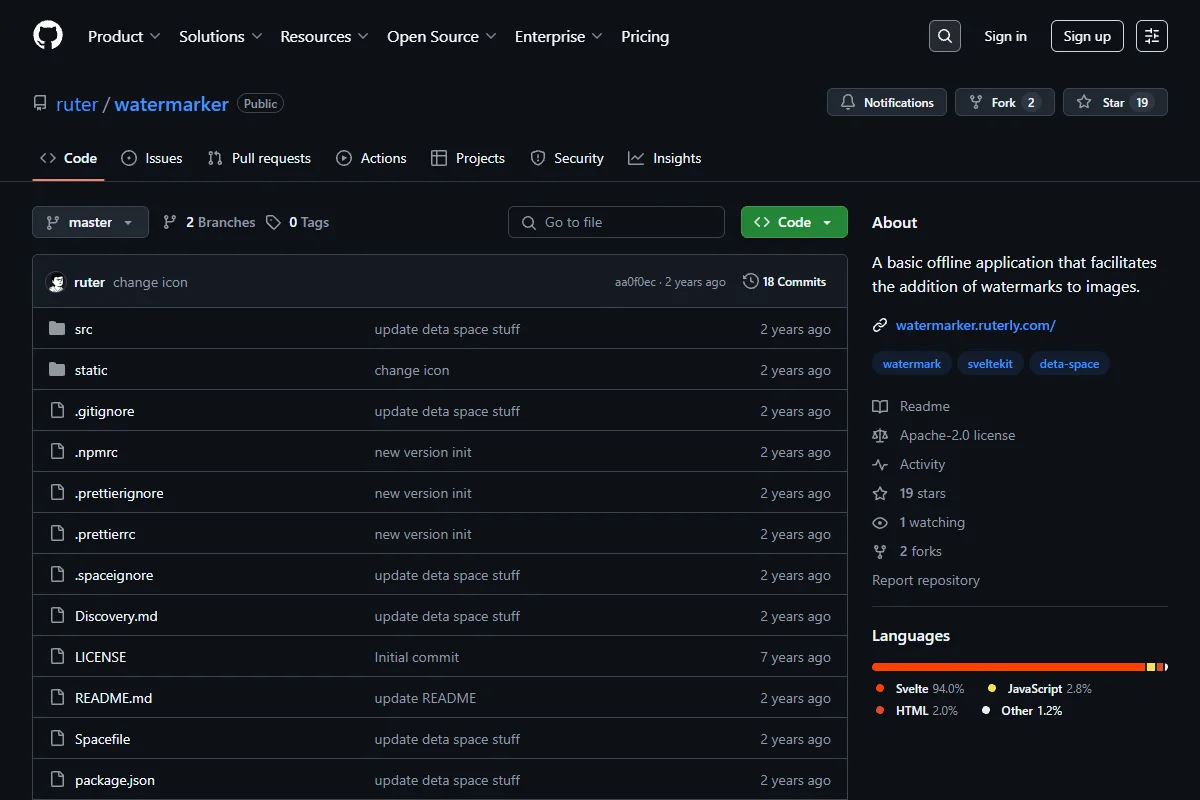The image size is (1200, 800).
Task: Expand the master branch dropdown
Action: (x=90, y=222)
